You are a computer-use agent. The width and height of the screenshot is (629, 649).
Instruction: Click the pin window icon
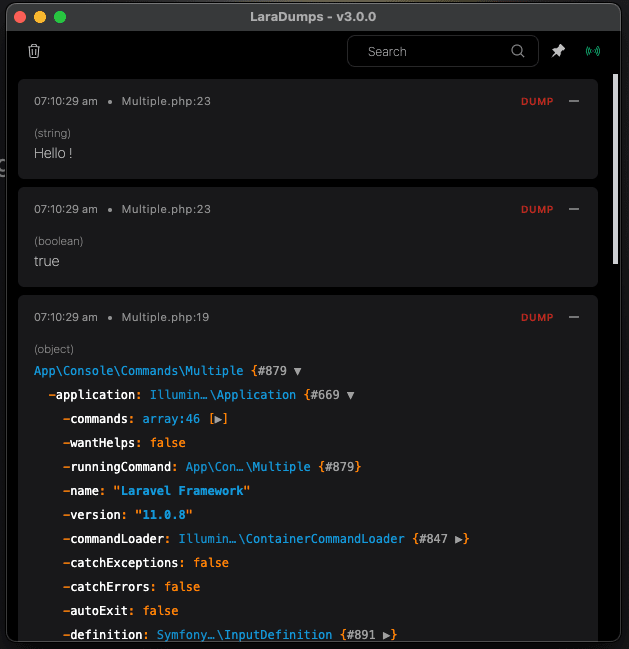coord(559,51)
